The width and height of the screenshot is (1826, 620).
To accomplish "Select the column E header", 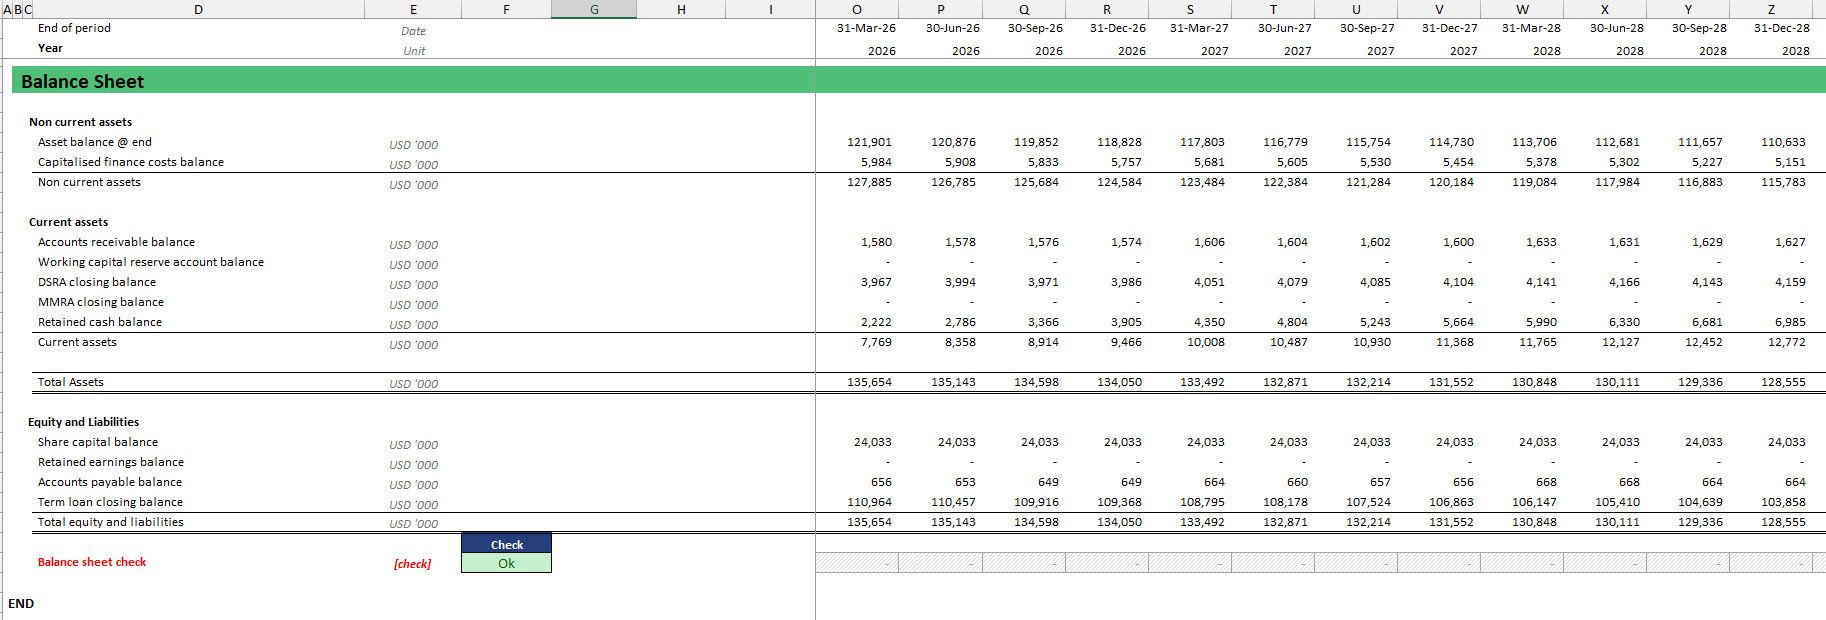I will click(413, 9).
